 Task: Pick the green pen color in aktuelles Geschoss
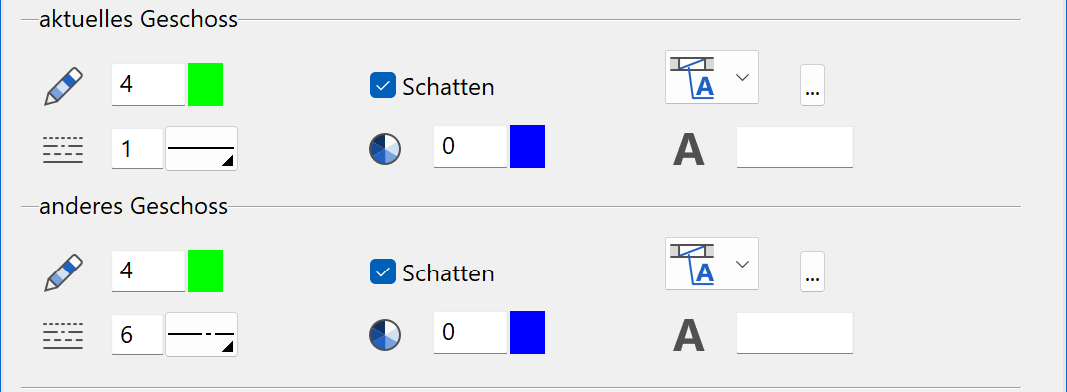point(206,84)
